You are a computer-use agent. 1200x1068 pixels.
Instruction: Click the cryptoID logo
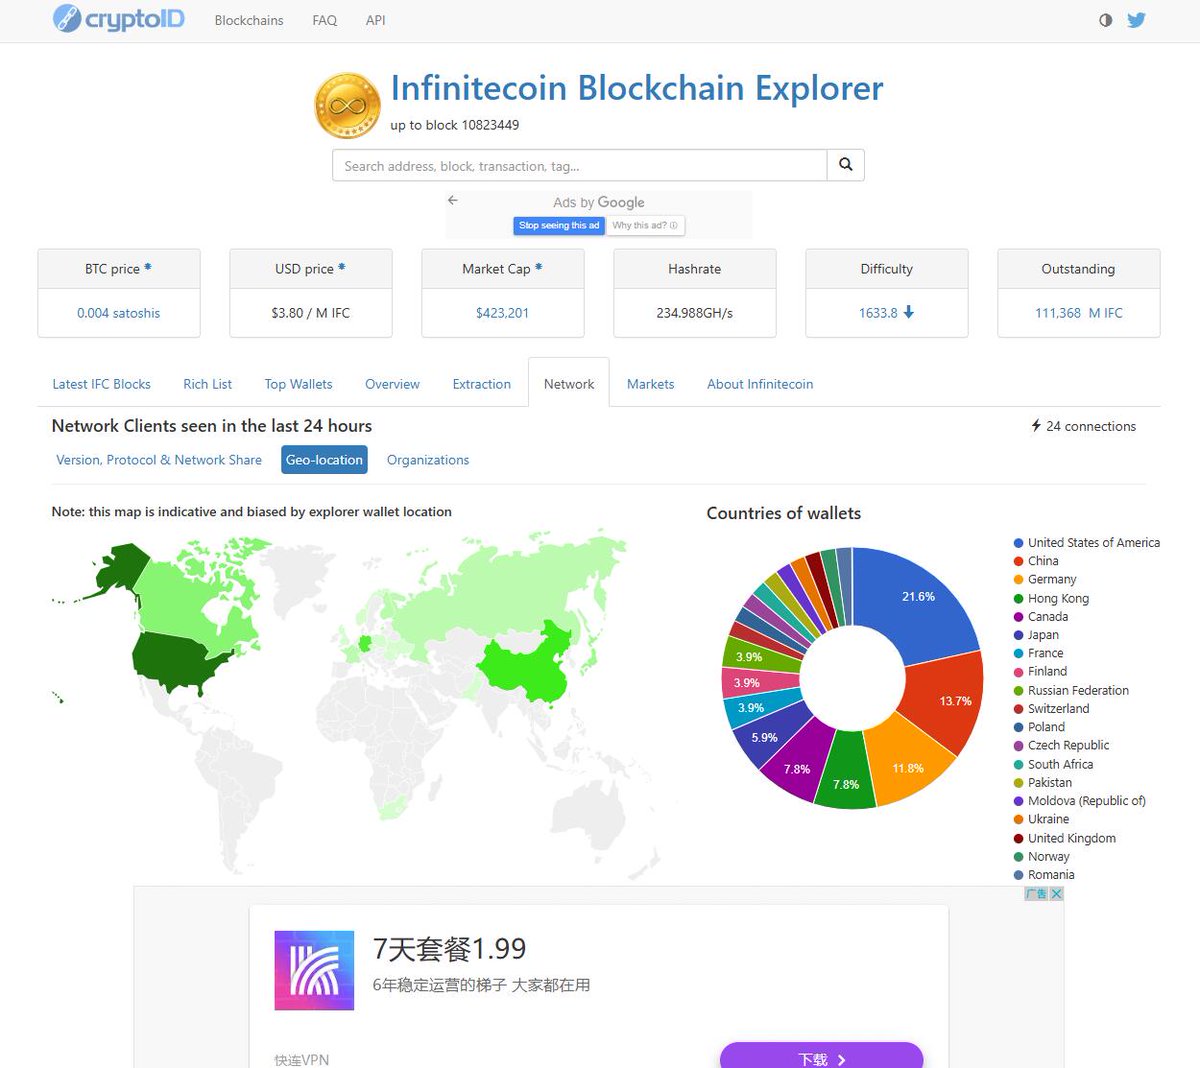point(118,18)
